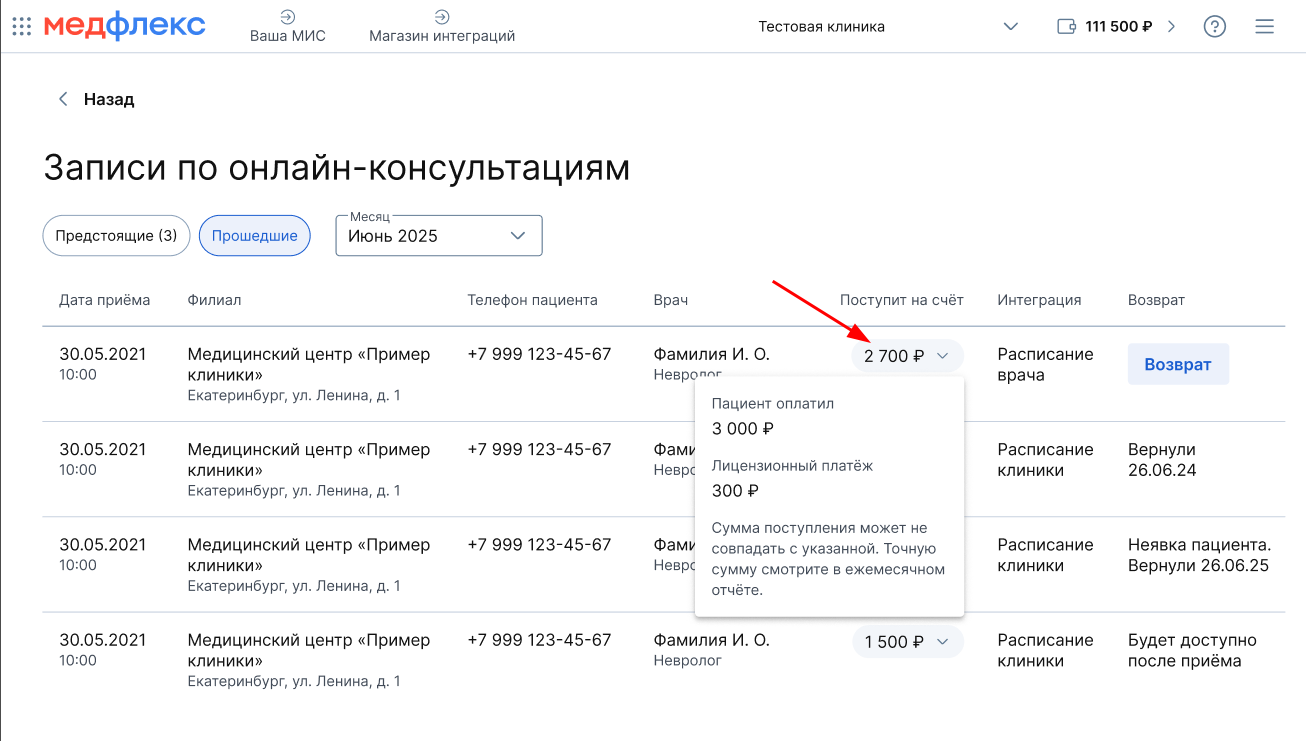The image size is (1306, 741).
Task: Click Лицензионный платёж 300 ₽ value
Action: pos(735,491)
